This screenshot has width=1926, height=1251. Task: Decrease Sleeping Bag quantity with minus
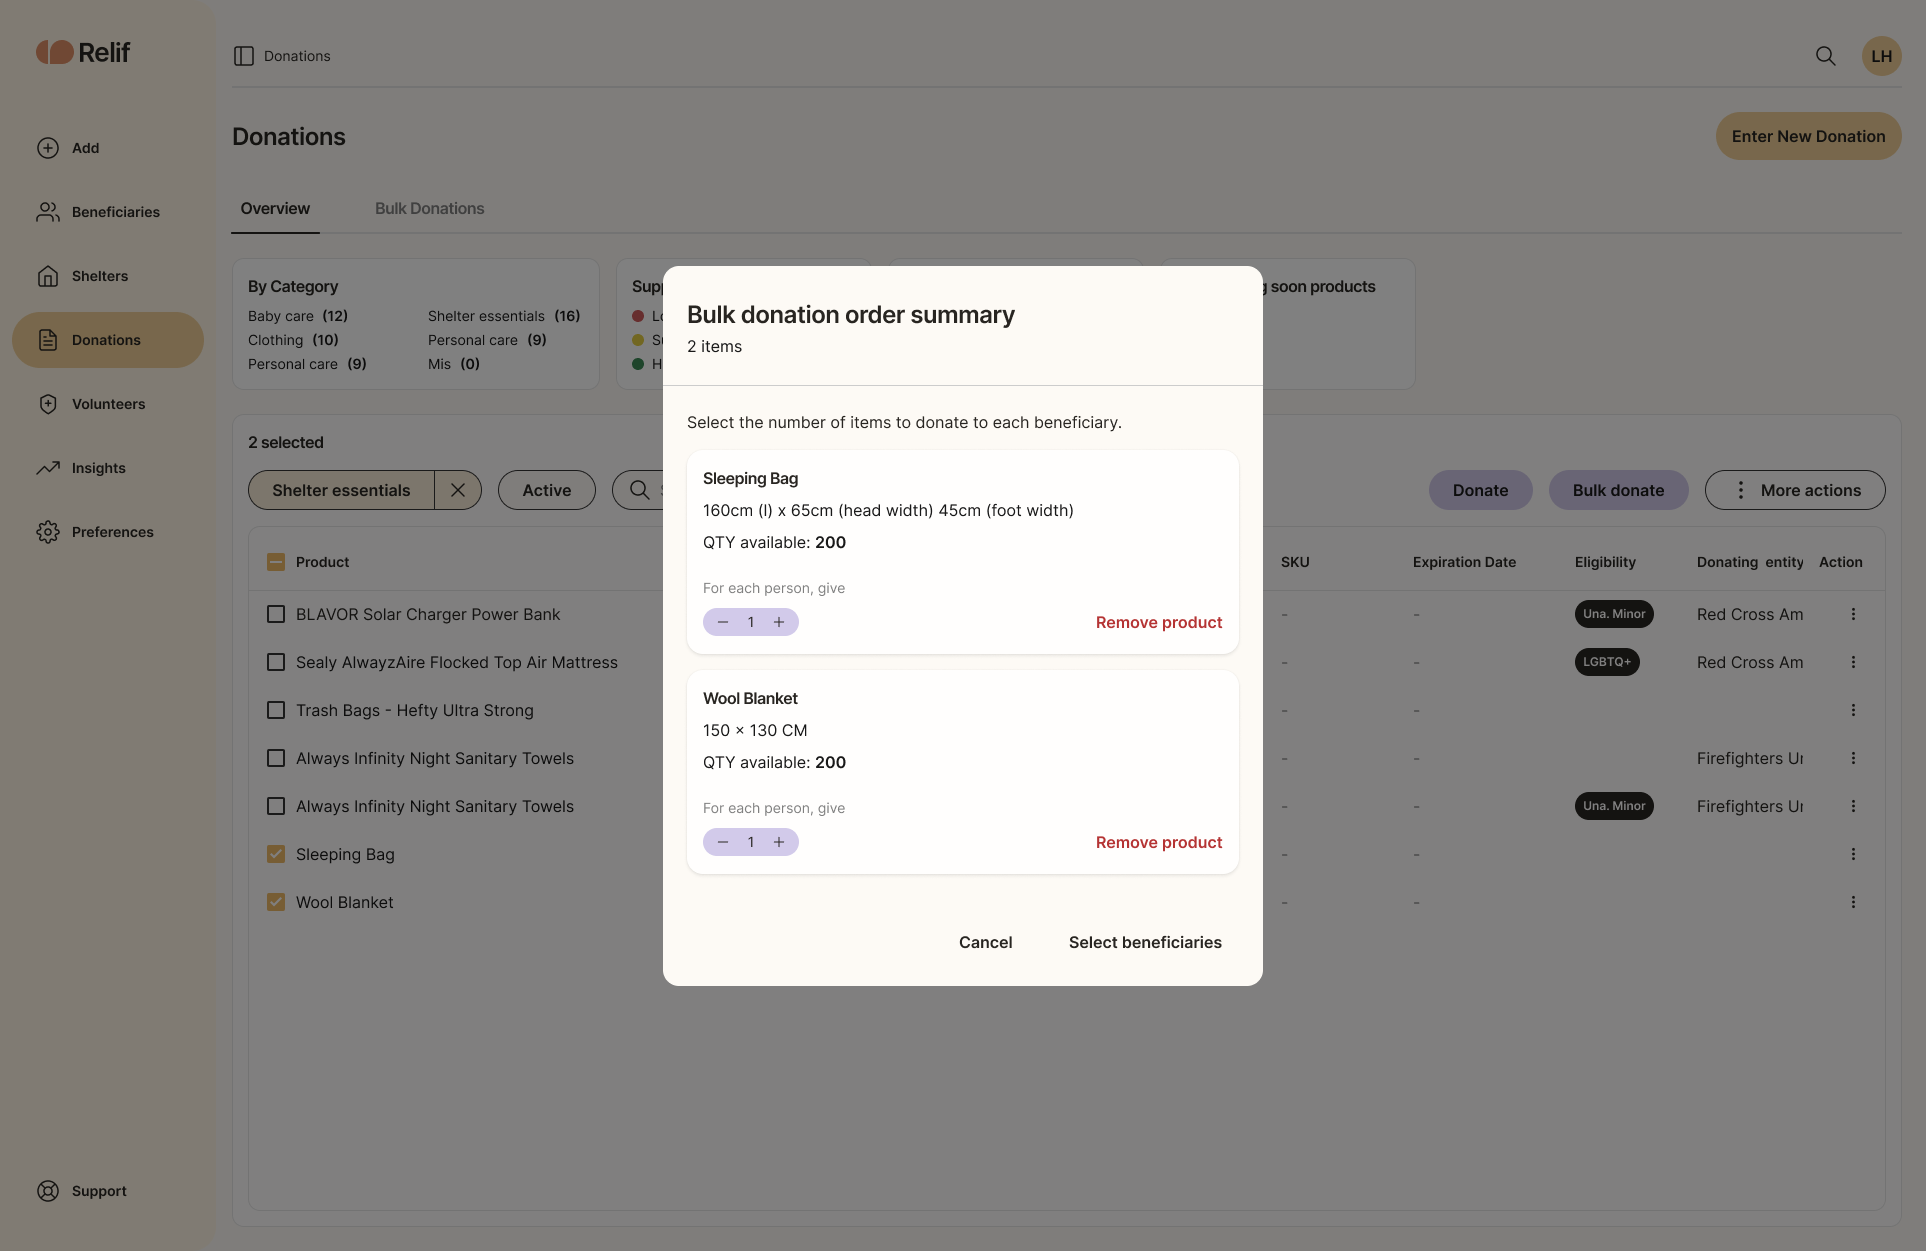click(723, 622)
